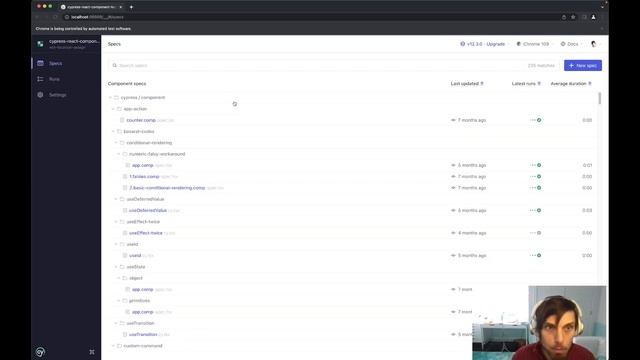
Task: Click the folder icon beside app-action
Action: click(x=119, y=109)
